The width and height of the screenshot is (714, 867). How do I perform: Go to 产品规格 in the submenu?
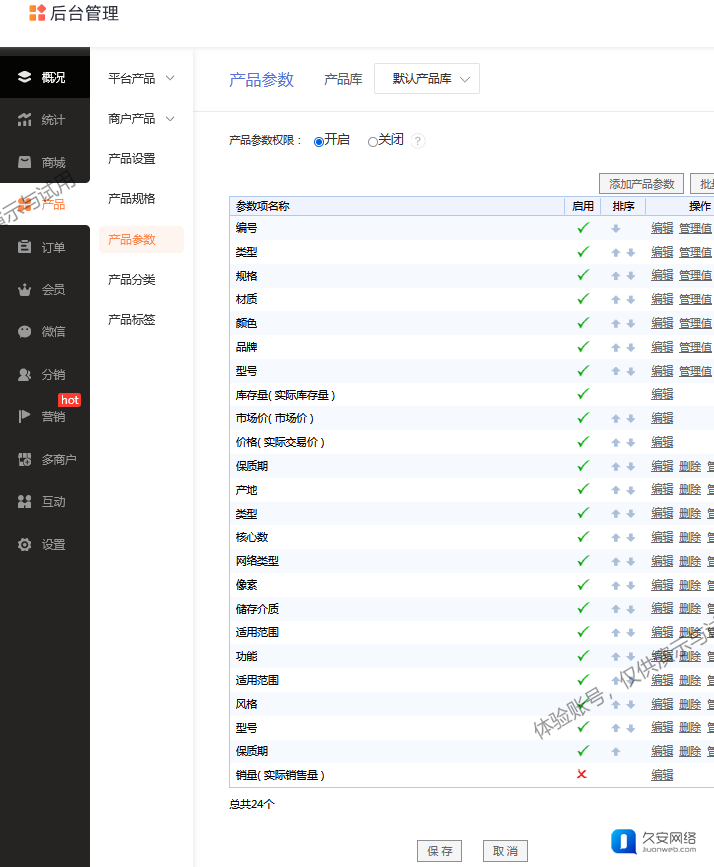132,199
